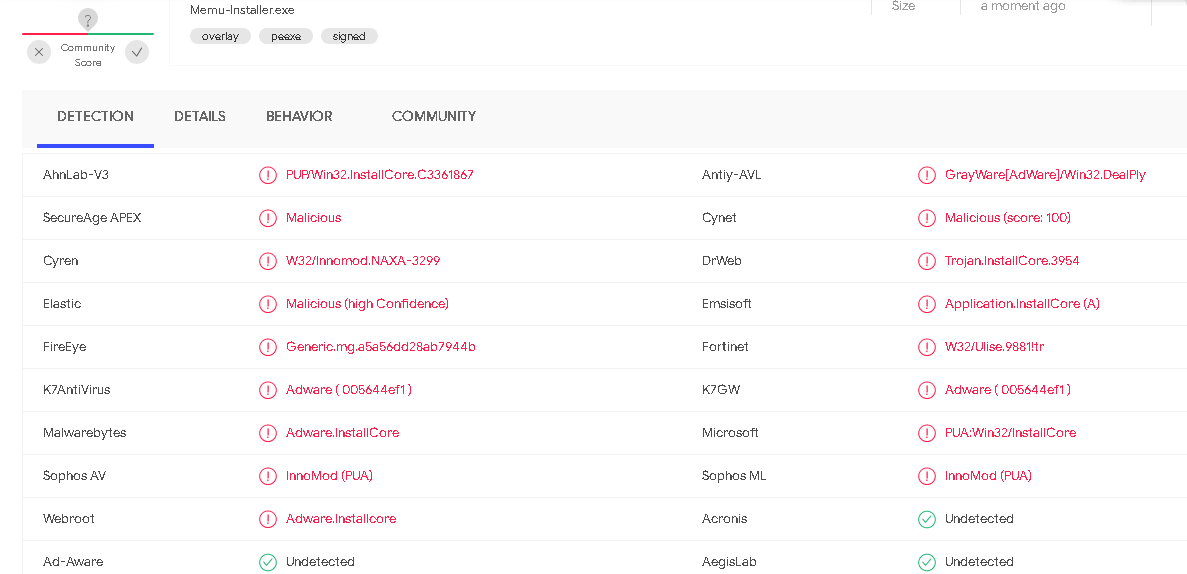Viewport: 1187px width, 574px height.
Task: Click the signed tag
Action: (x=349, y=36)
